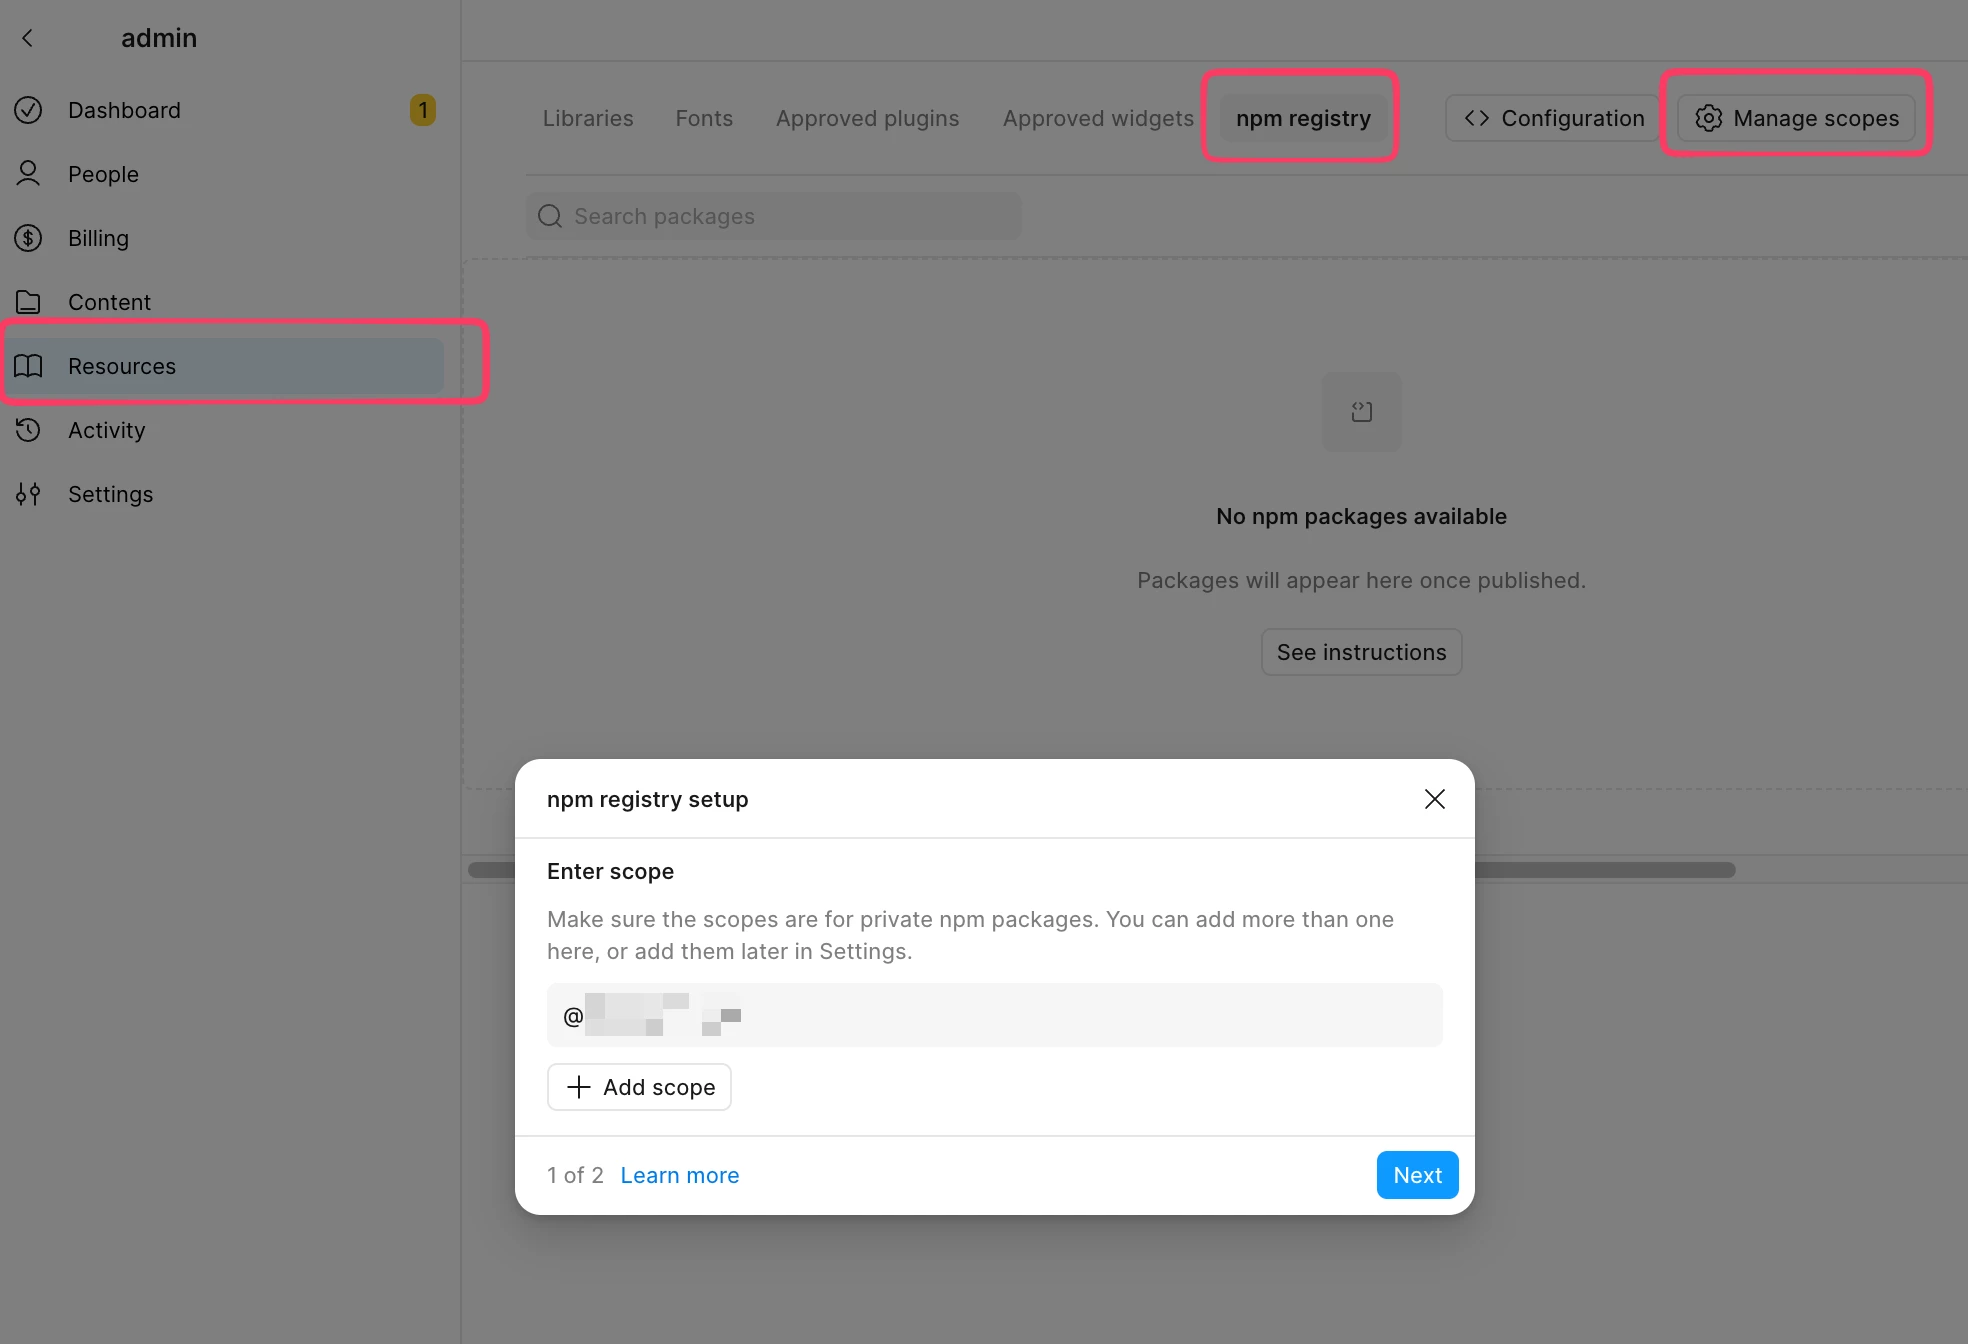The height and width of the screenshot is (1344, 1968).
Task: Open Settings from the sidebar
Action: [110, 494]
